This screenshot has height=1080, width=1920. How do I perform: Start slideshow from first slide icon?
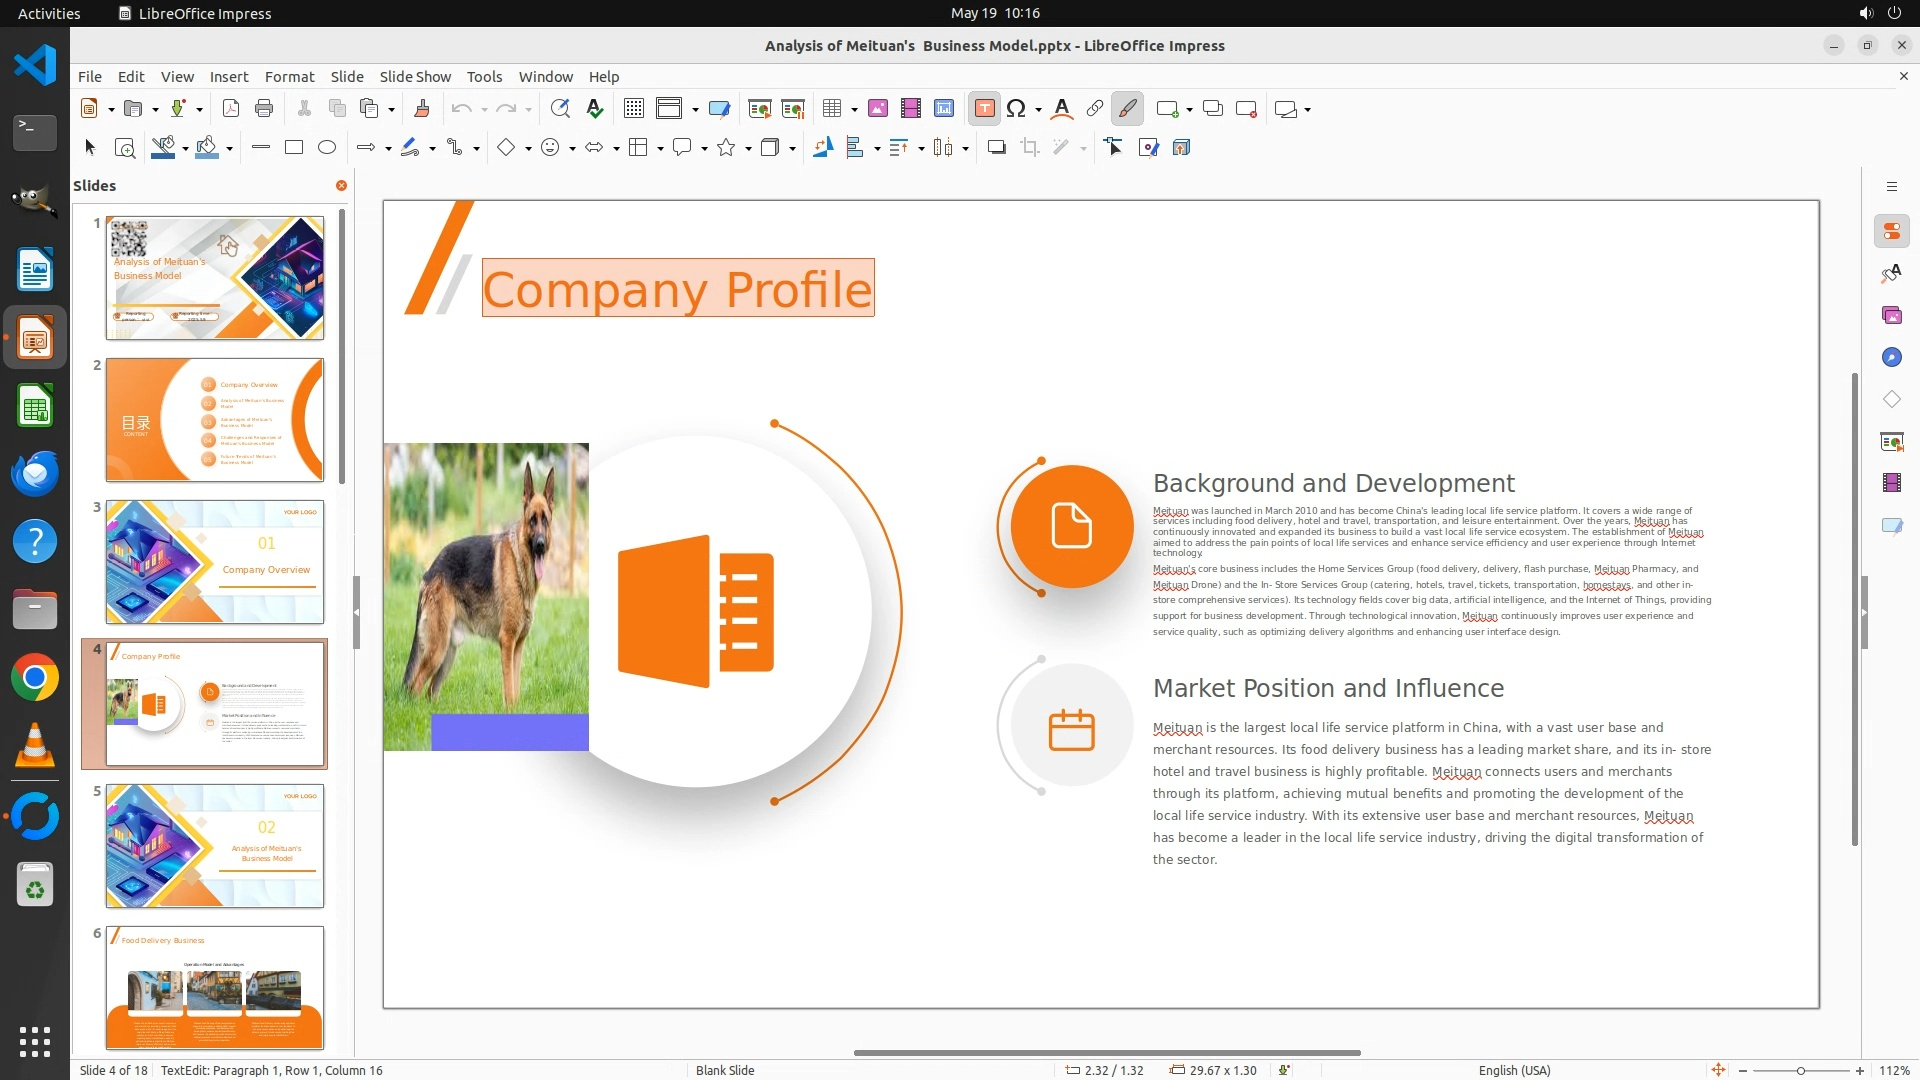click(760, 109)
